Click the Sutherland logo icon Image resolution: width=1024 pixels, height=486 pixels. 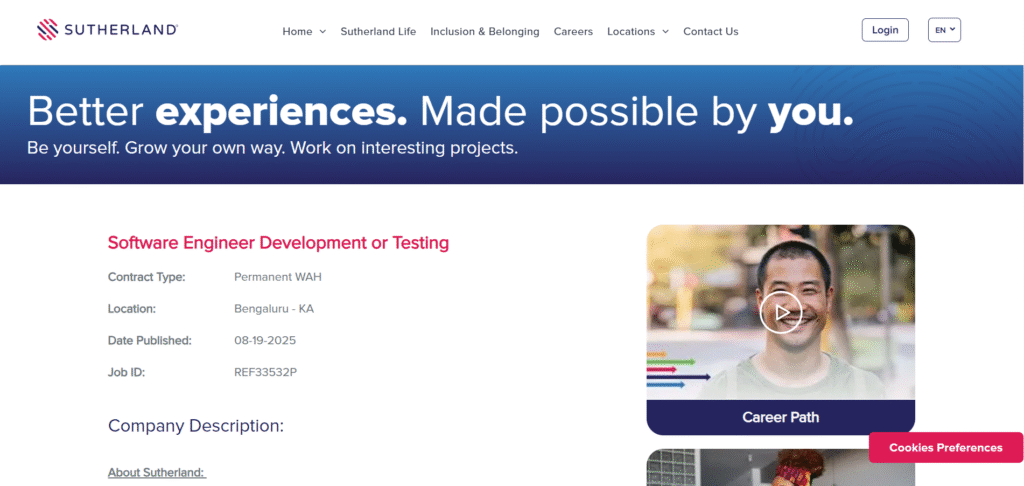tap(47, 30)
